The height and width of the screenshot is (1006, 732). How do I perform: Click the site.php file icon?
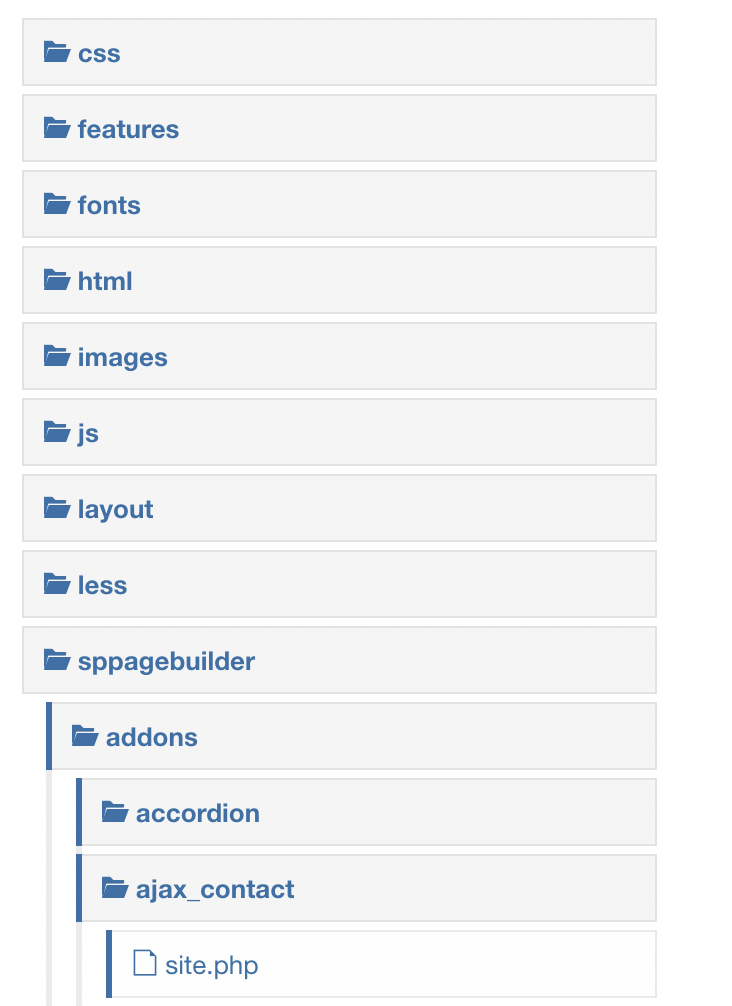pyautogui.click(x=145, y=964)
